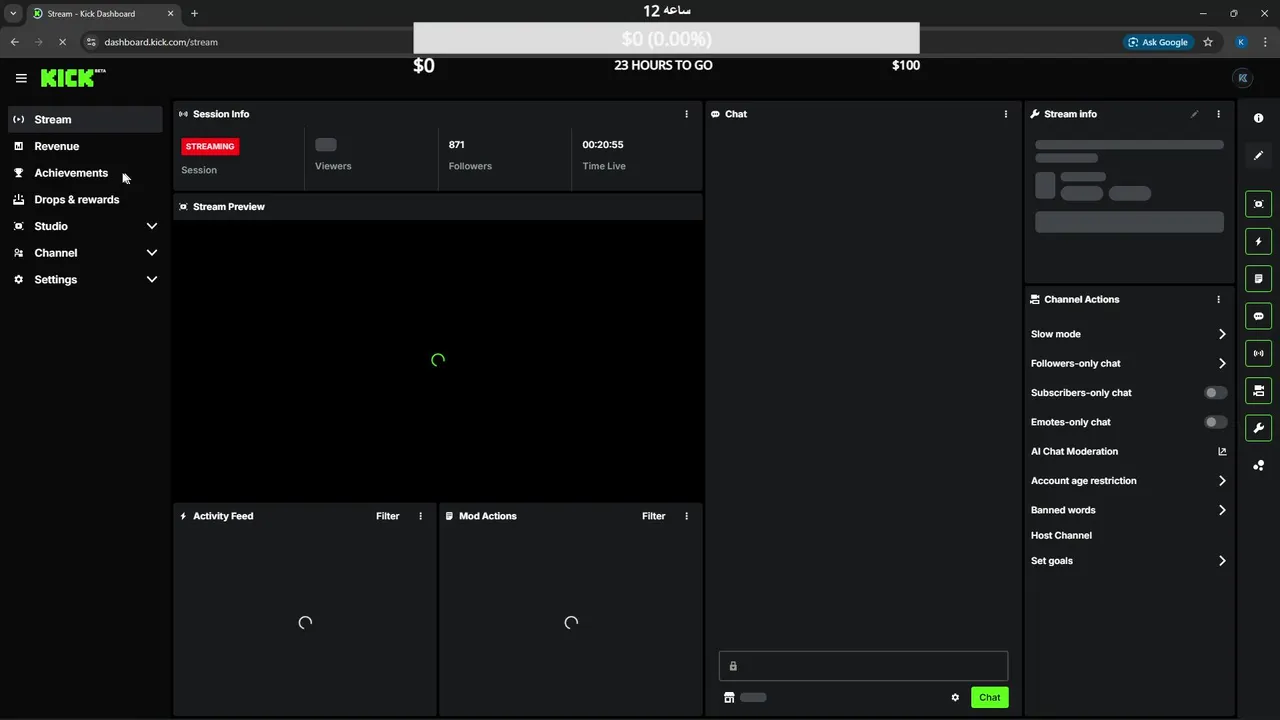Open Set goals chevron
Screen dimensions: 1280x720
[x=1222, y=561]
